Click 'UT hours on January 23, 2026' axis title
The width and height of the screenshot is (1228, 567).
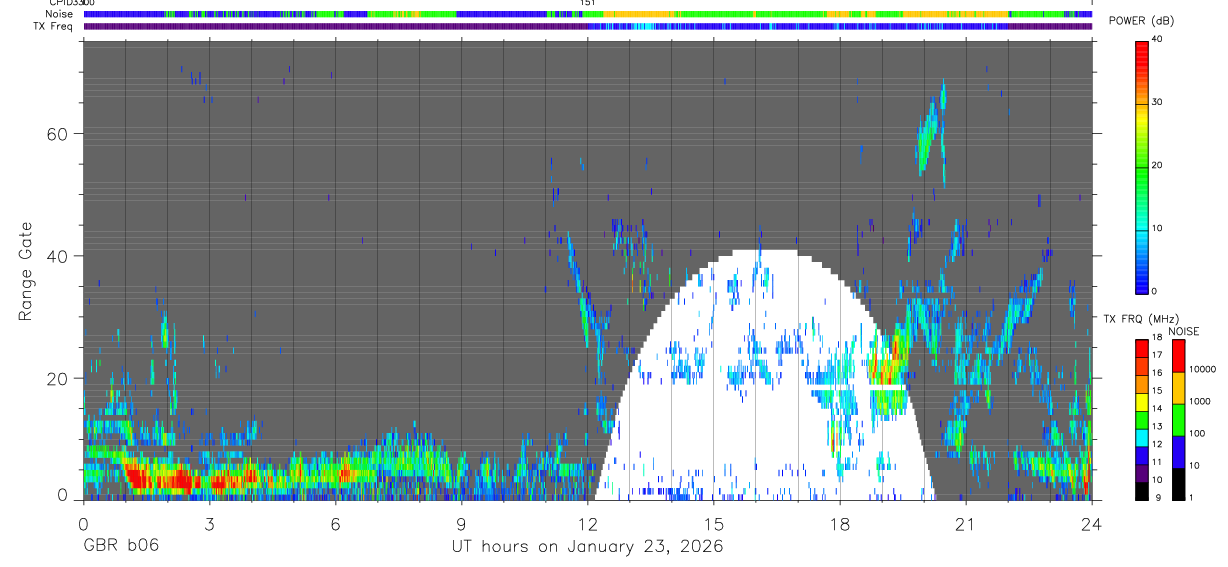(x=589, y=547)
